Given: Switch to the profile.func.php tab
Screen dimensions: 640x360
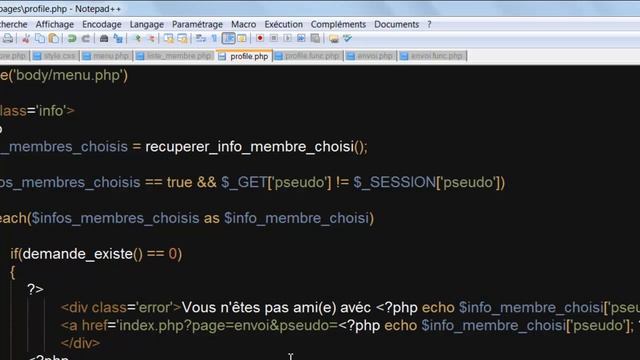Looking at the screenshot, I should coord(308,56).
